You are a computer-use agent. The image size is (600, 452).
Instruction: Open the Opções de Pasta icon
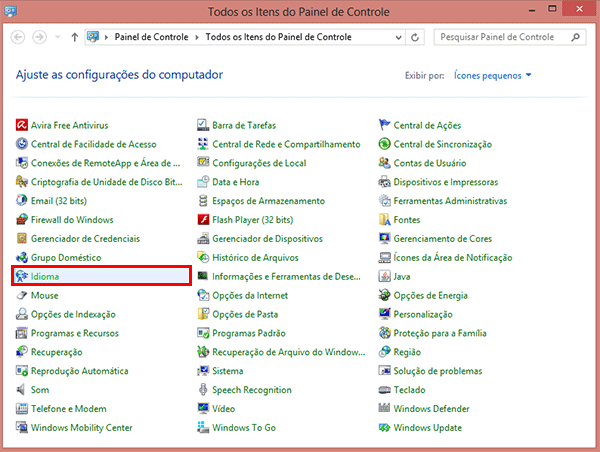pos(203,314)
